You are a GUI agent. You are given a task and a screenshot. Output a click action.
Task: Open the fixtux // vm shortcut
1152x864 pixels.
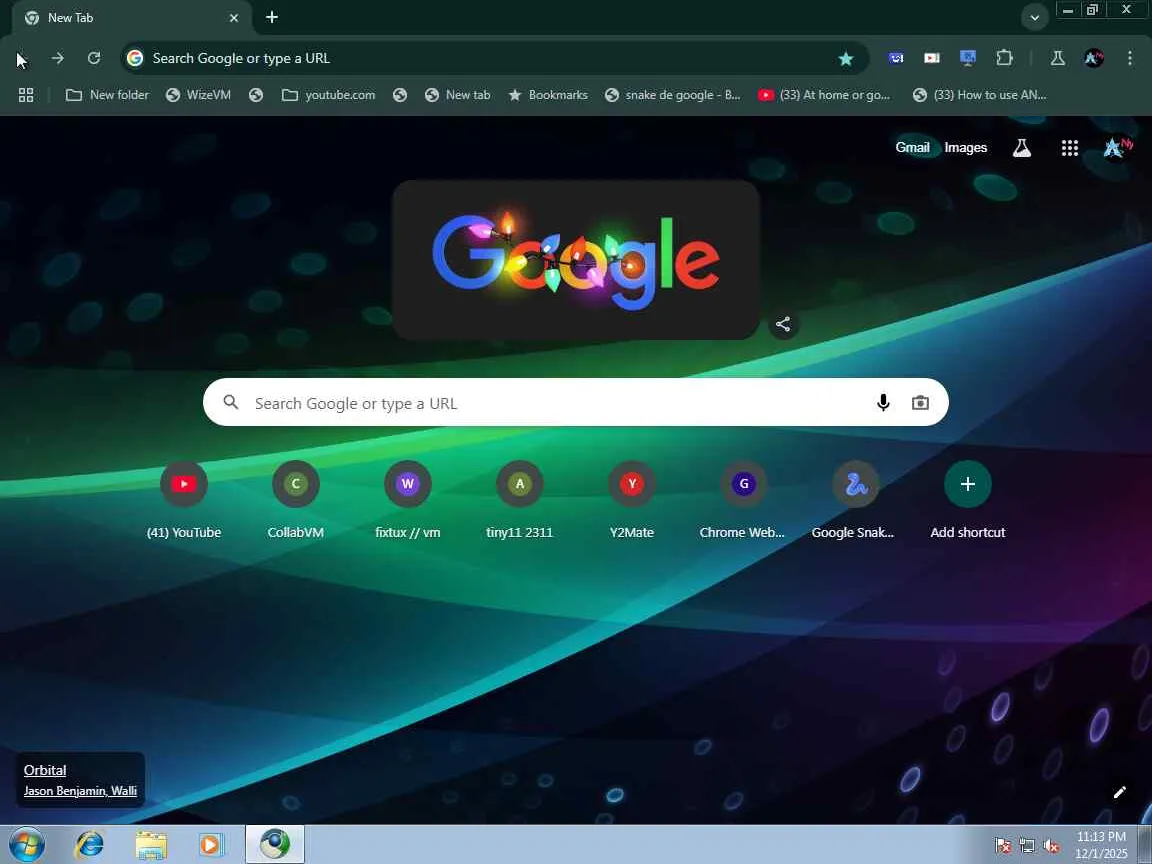(408, 500)
